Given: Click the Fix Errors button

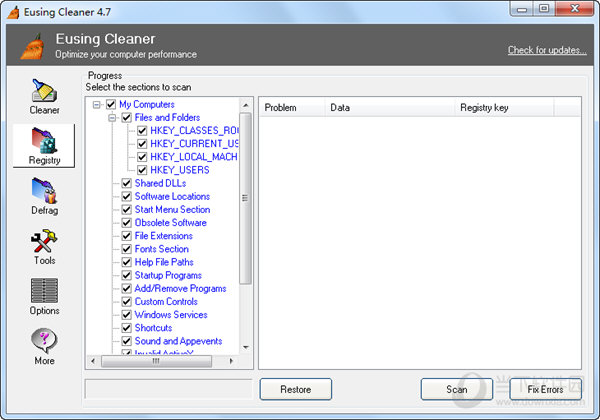Looking at the screenshot, I should click(x=546, y=389).
